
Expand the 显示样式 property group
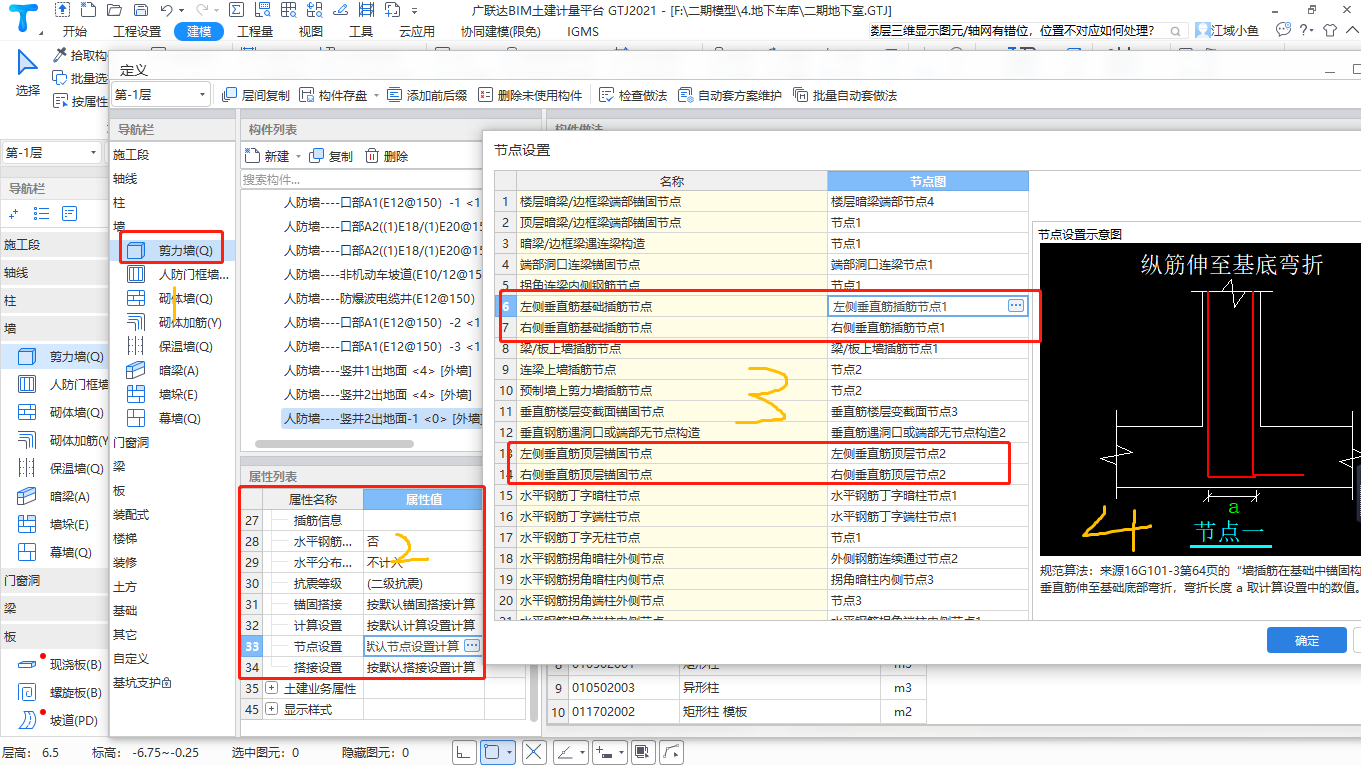[272, 709]
